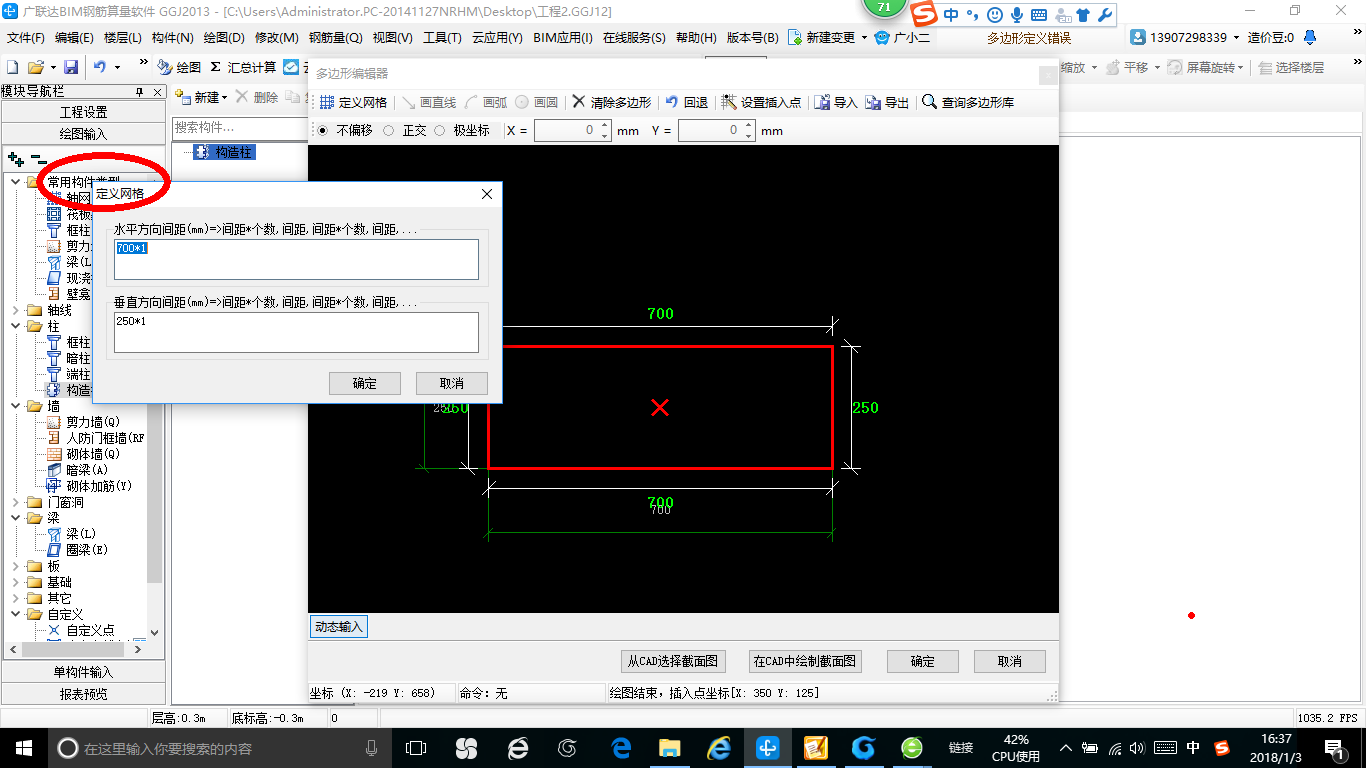
Task: Click the soft keyboard icon in Sogou toolbar
Action: click(x=1039, y=15)
